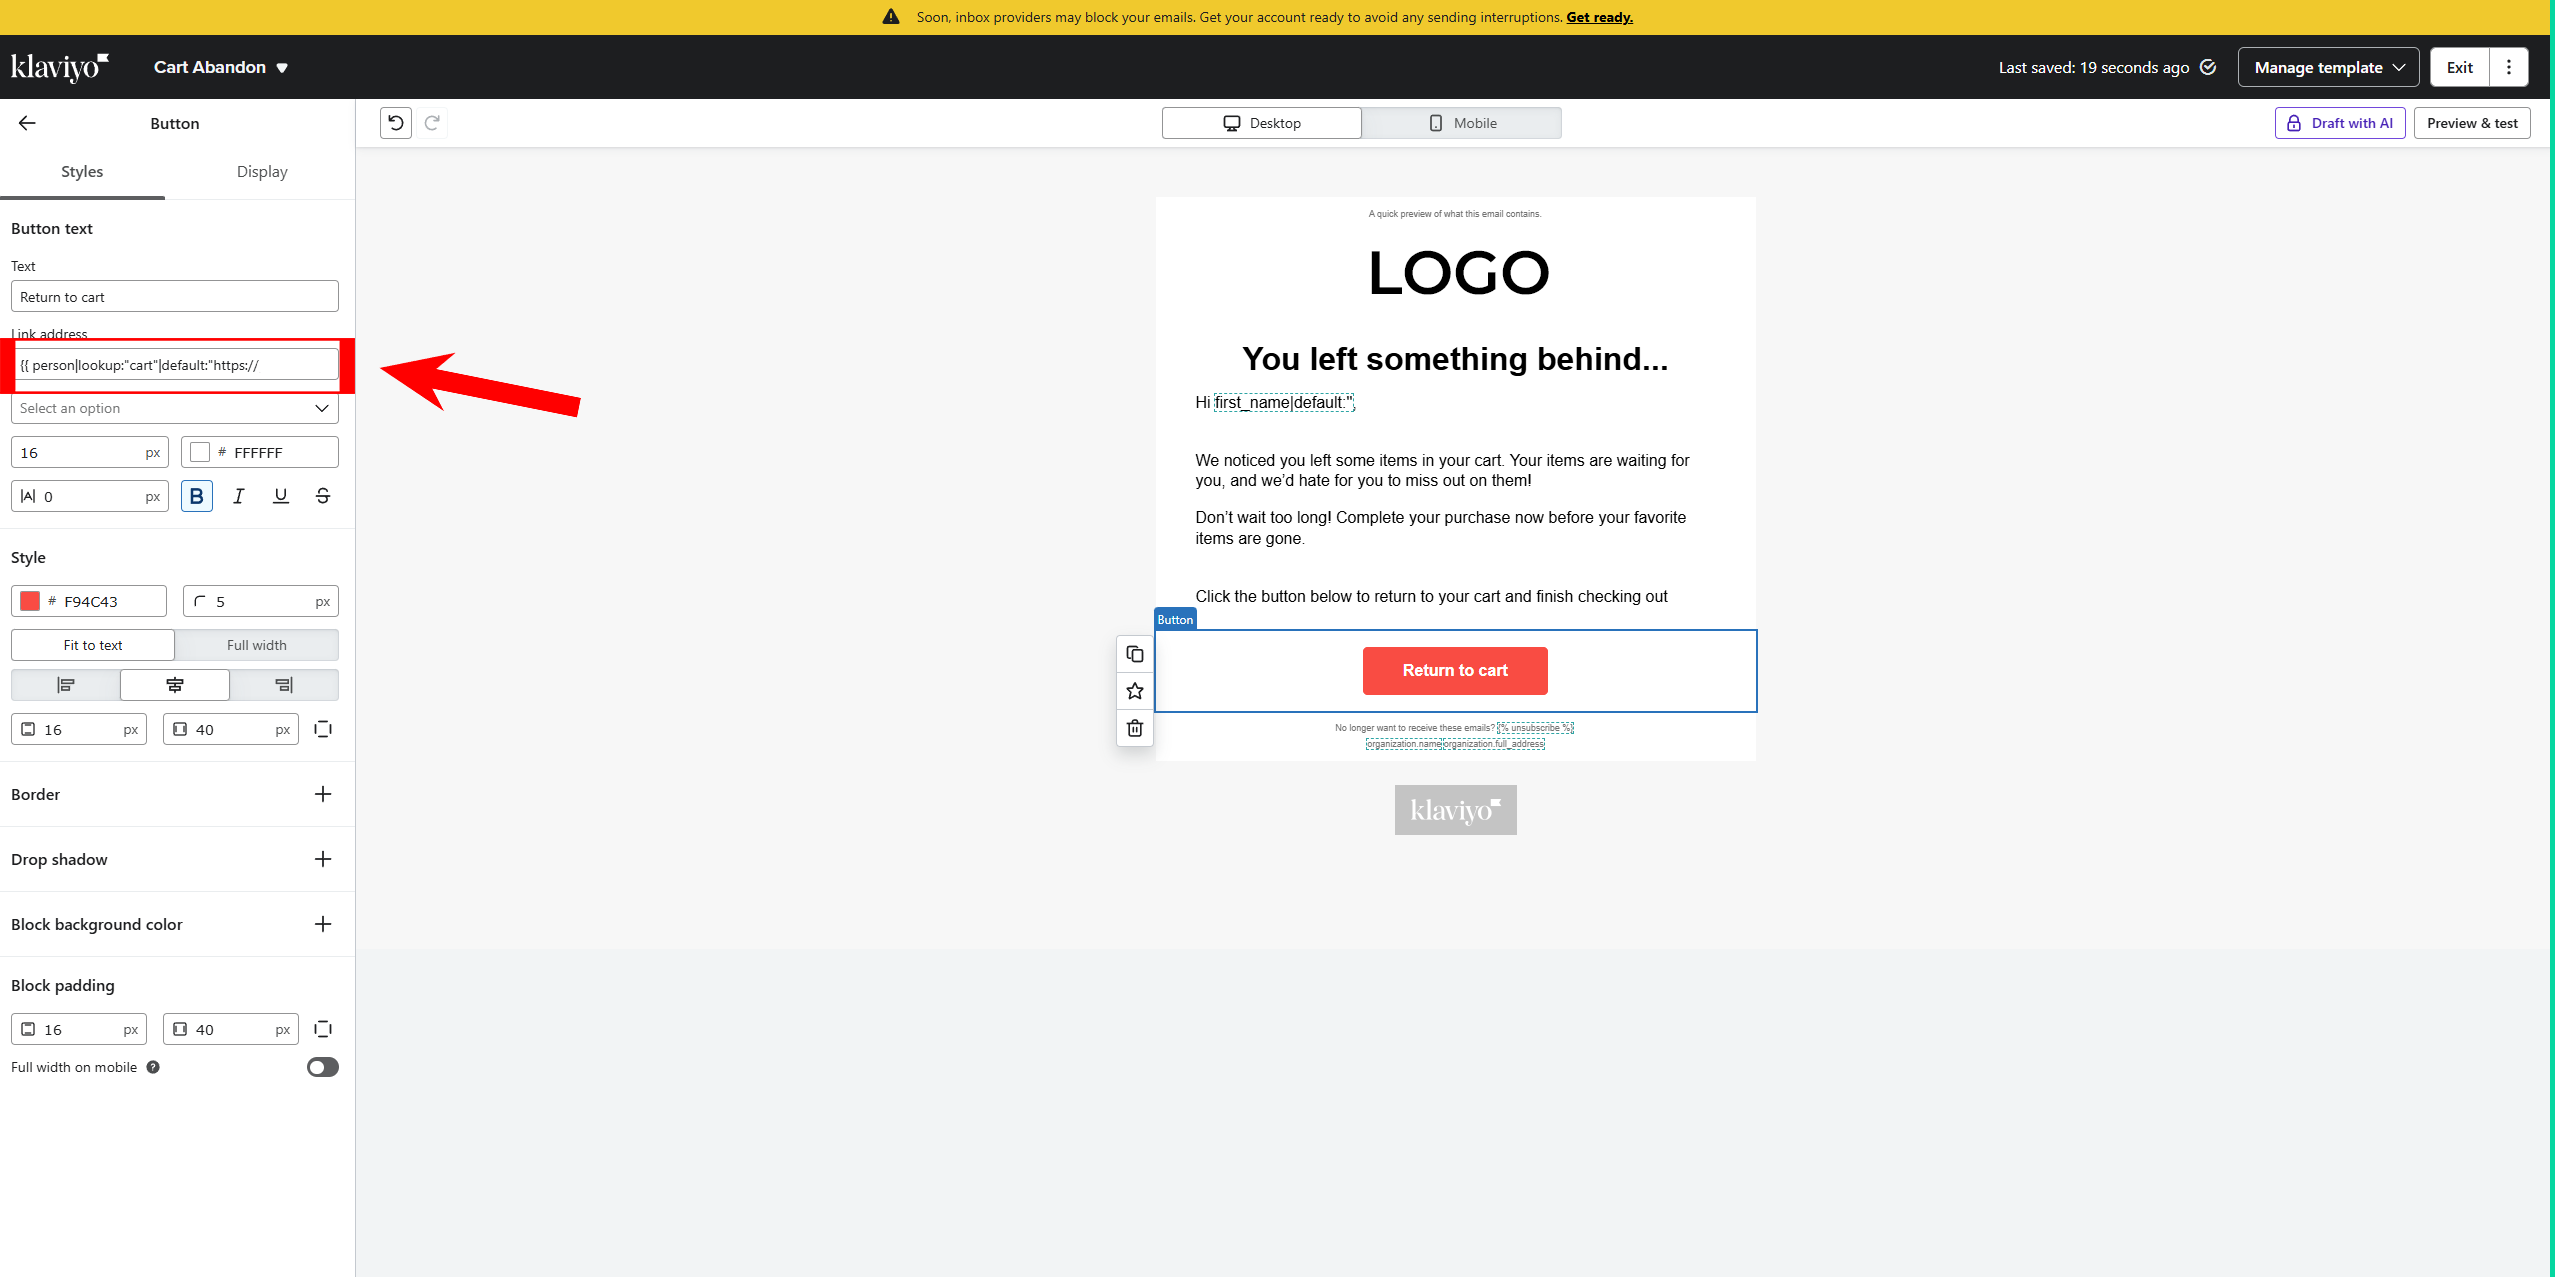
Task: Open the Select an option font dropdown
Action: click(175, 408)
